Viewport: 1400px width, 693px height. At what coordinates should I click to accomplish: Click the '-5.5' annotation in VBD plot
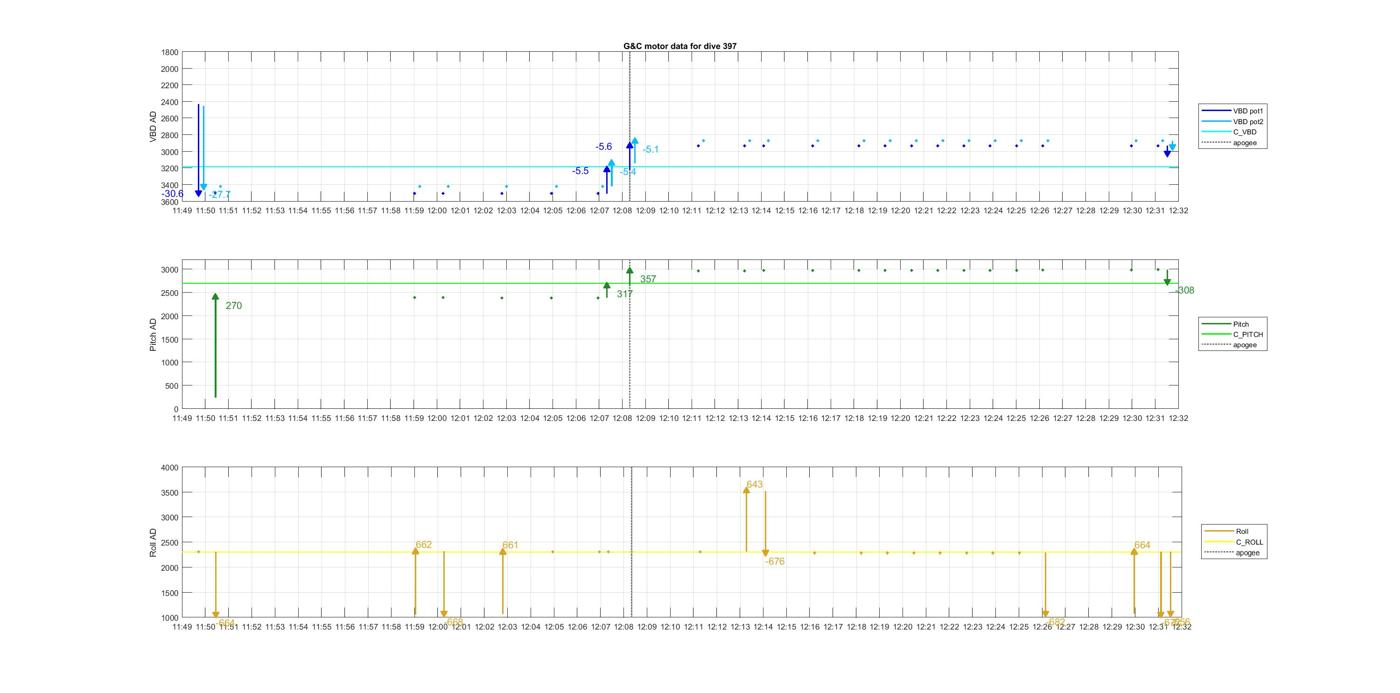click(581, 171)
